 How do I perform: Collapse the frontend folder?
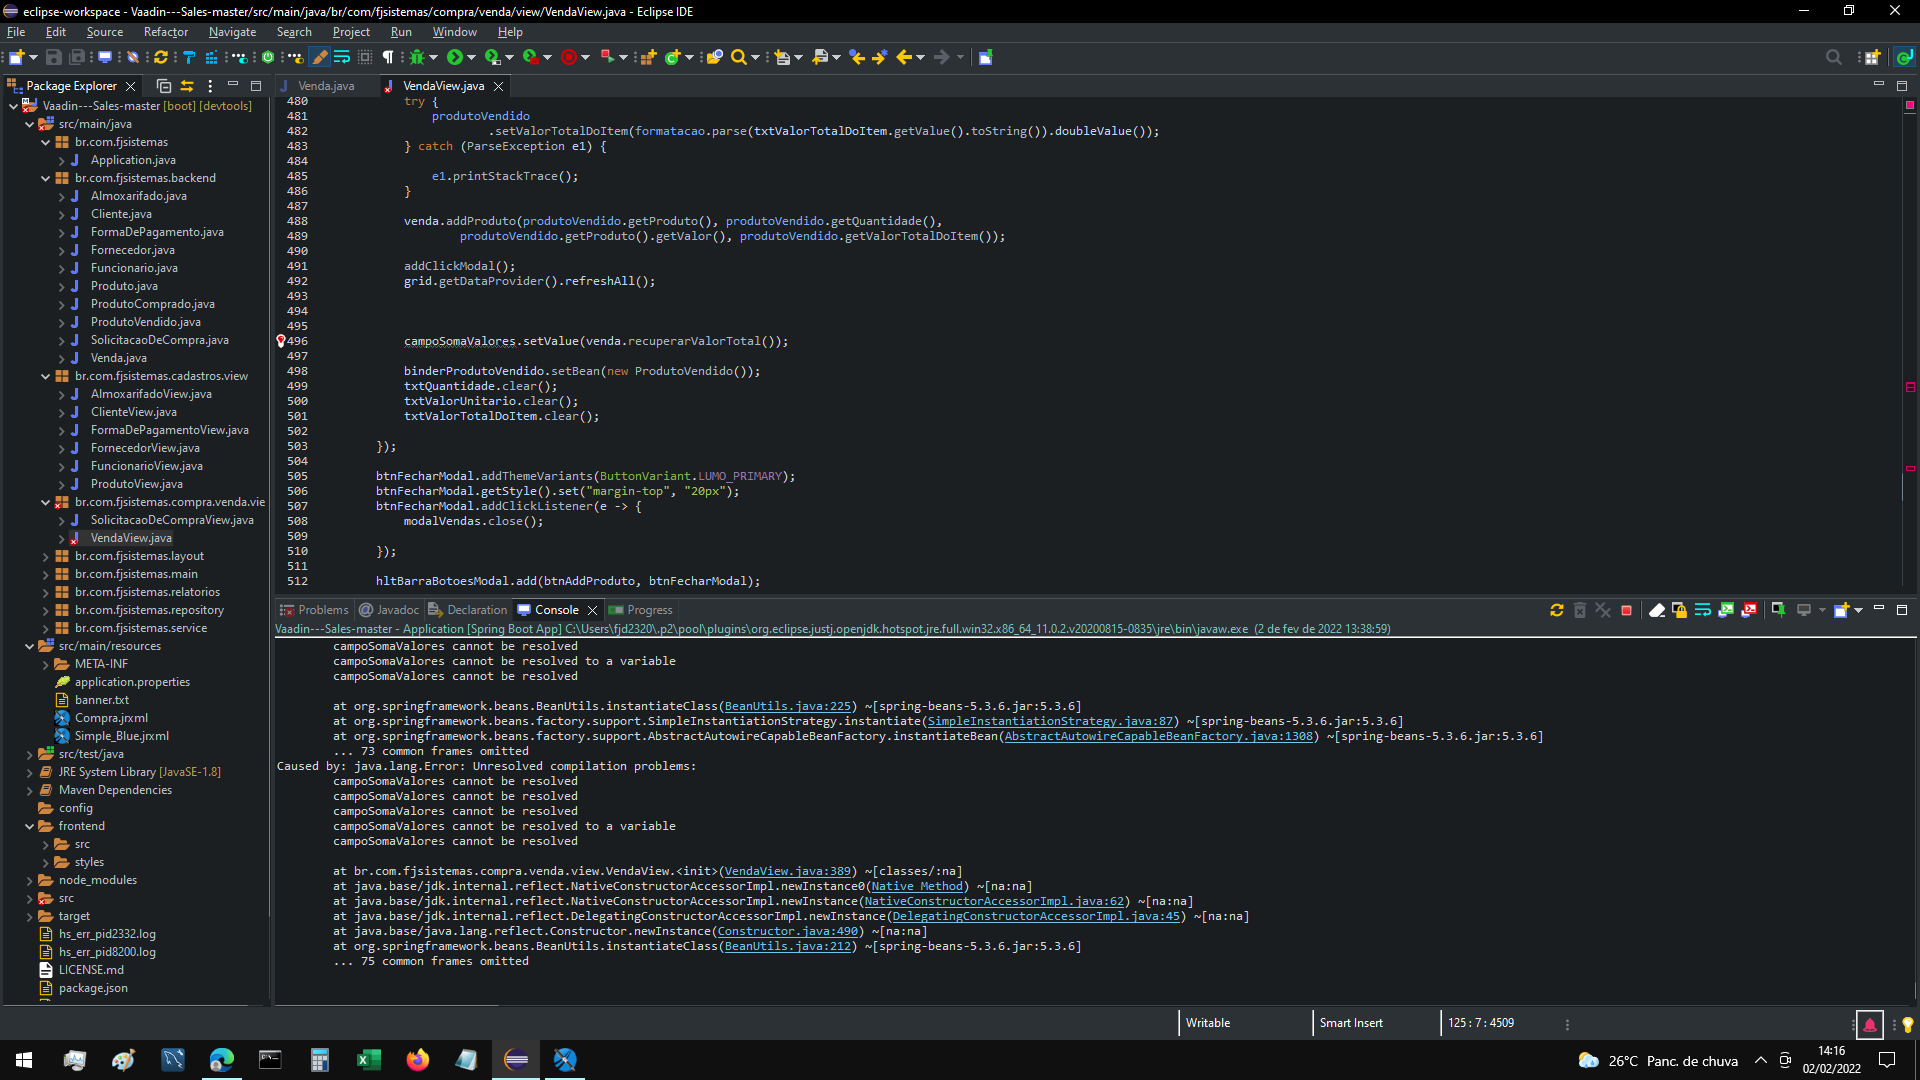click(29, 826)
